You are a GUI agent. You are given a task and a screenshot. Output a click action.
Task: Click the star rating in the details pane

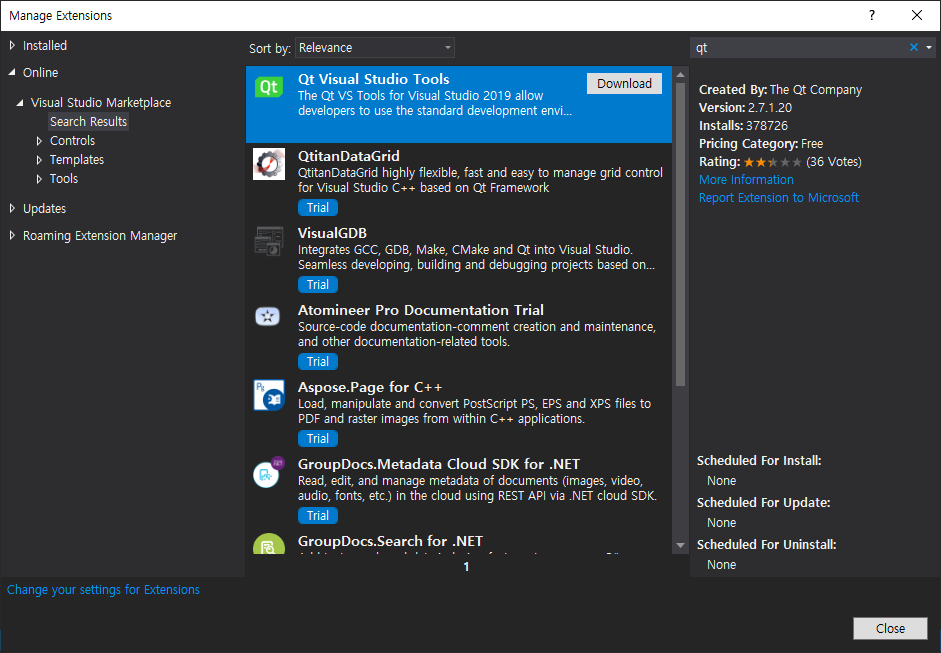[x=772, y=162]
